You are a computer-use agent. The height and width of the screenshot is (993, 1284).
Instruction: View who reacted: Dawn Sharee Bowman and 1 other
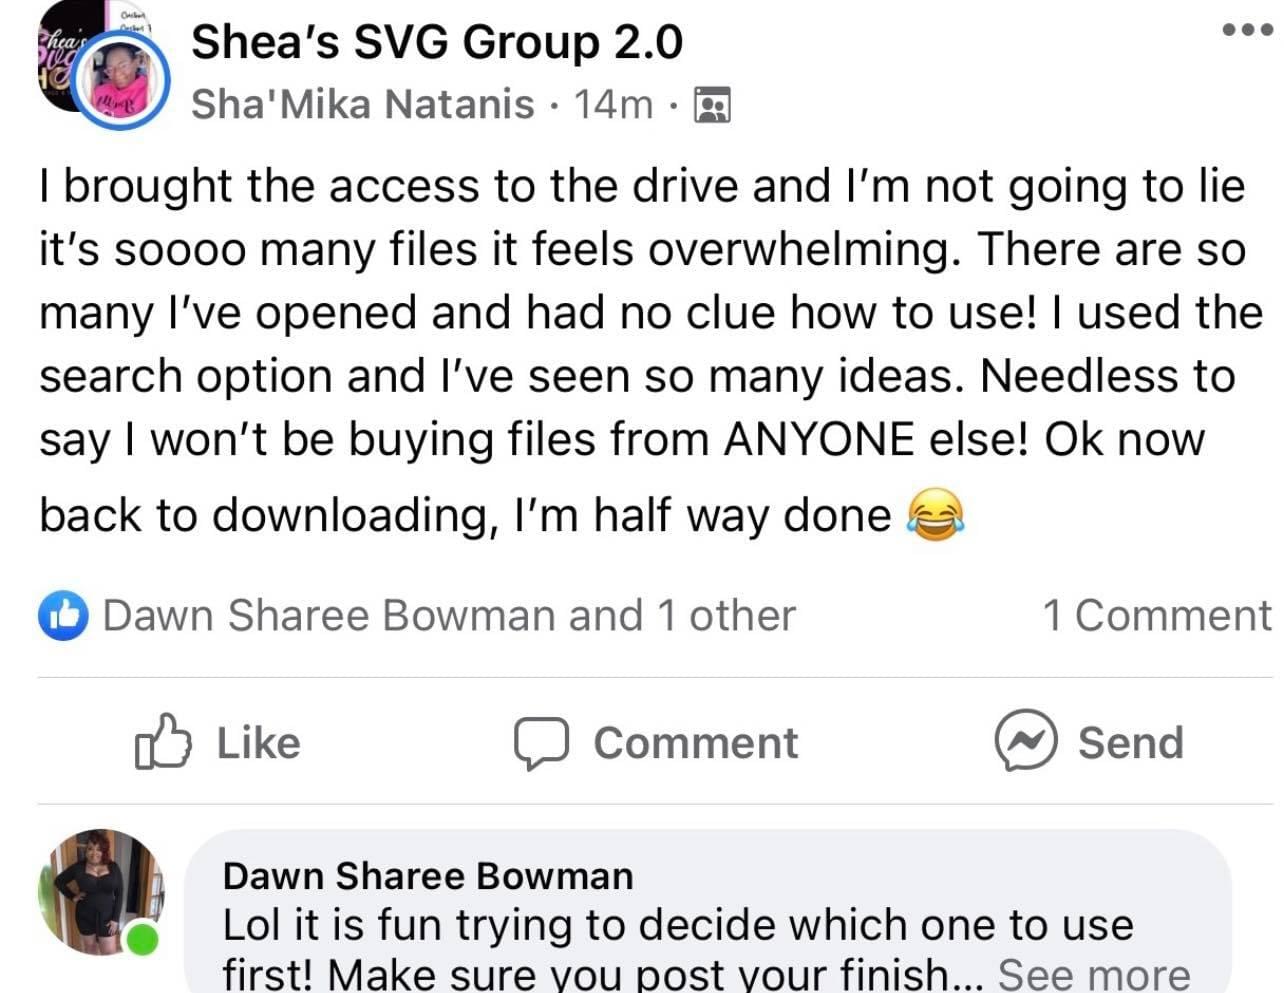point(449,616)
